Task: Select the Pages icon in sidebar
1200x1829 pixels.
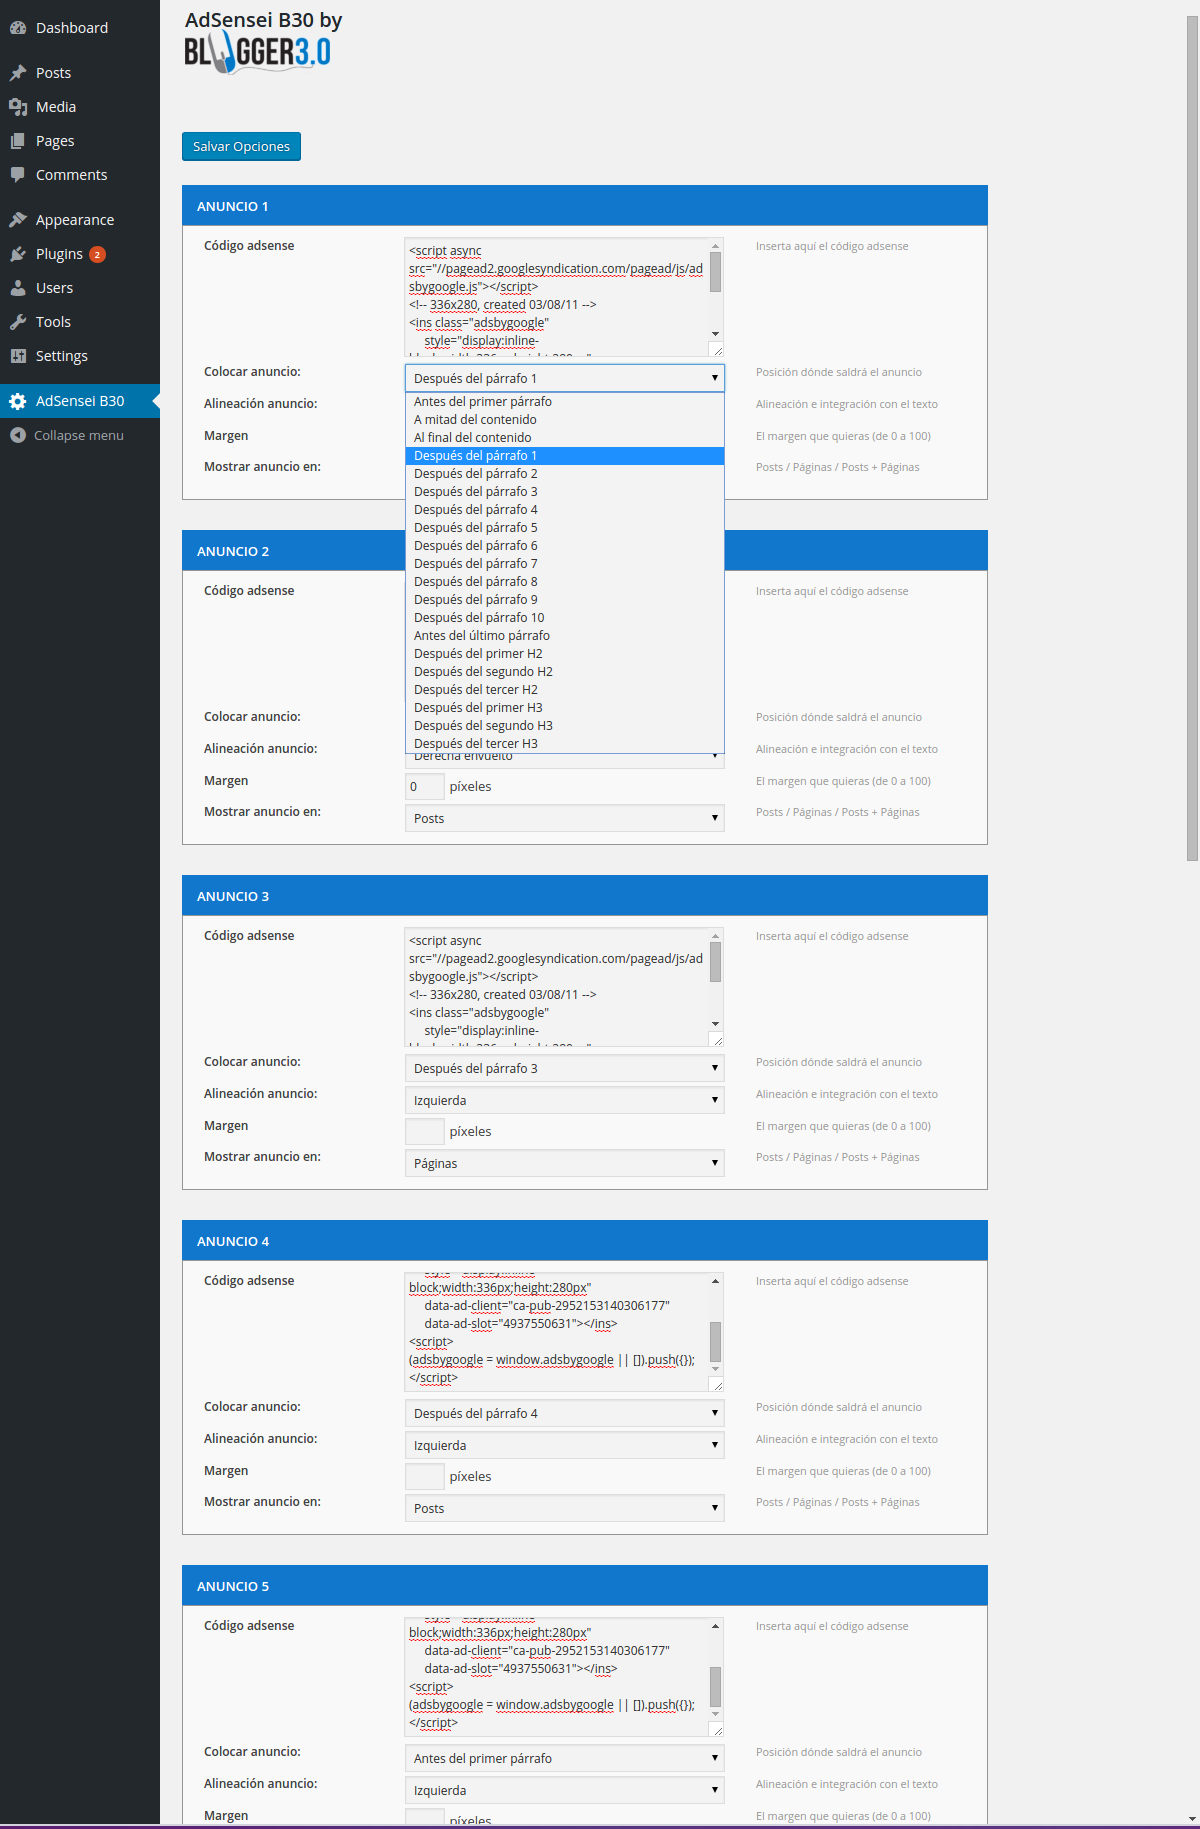Action: tap(18, 141)
